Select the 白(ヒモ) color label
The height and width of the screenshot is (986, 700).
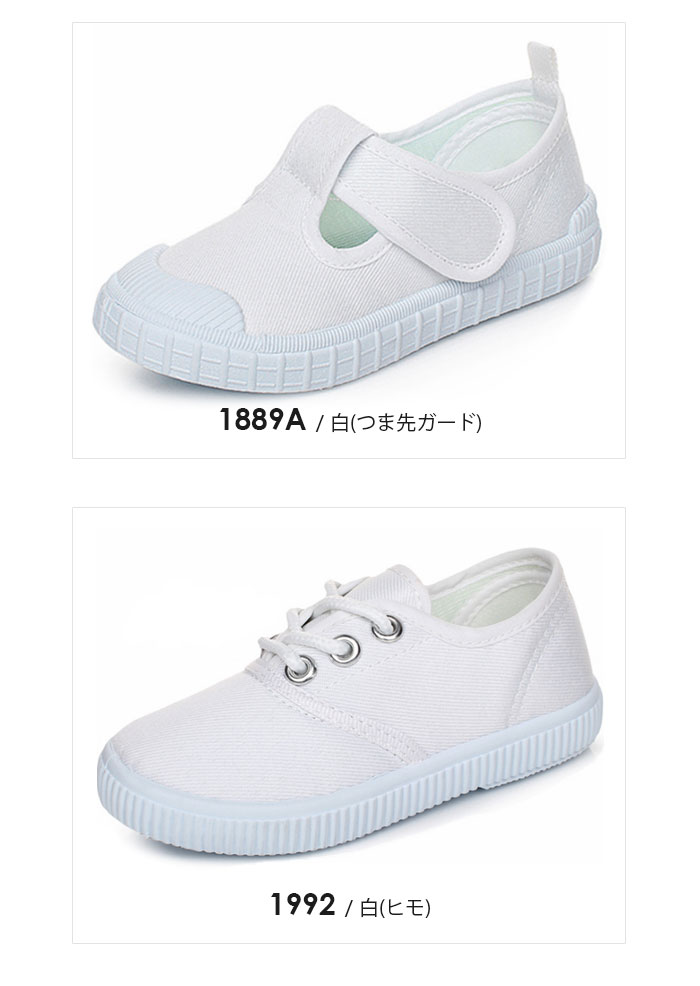pos(394,907)
